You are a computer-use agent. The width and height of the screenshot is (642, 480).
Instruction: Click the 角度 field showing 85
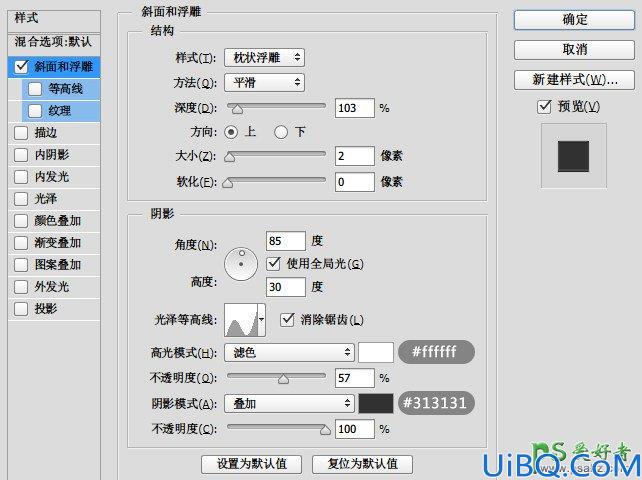(286, 241)
